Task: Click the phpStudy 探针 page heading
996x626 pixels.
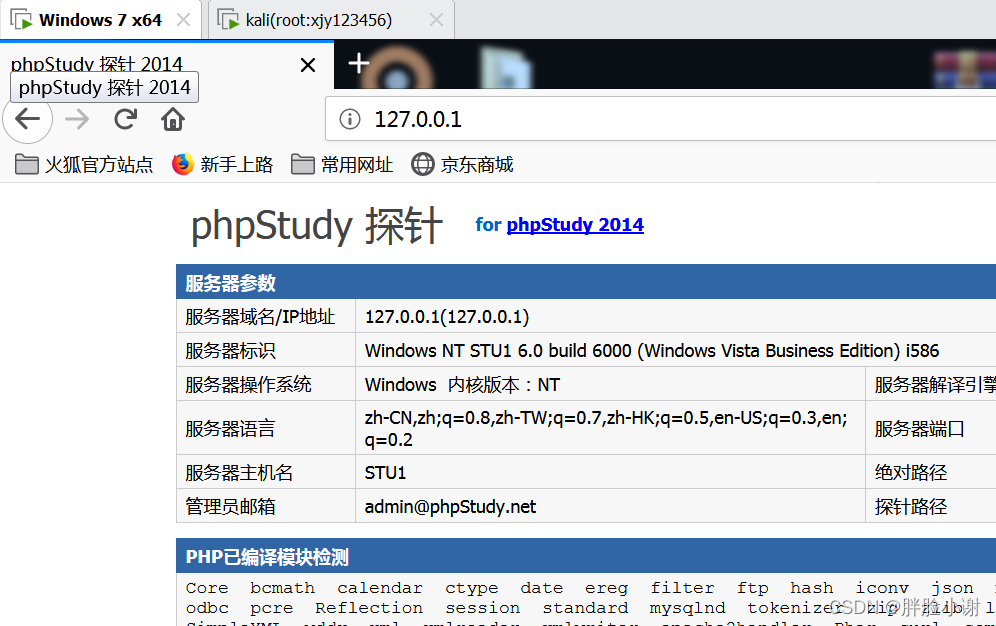Action: [x=316, y=225]
